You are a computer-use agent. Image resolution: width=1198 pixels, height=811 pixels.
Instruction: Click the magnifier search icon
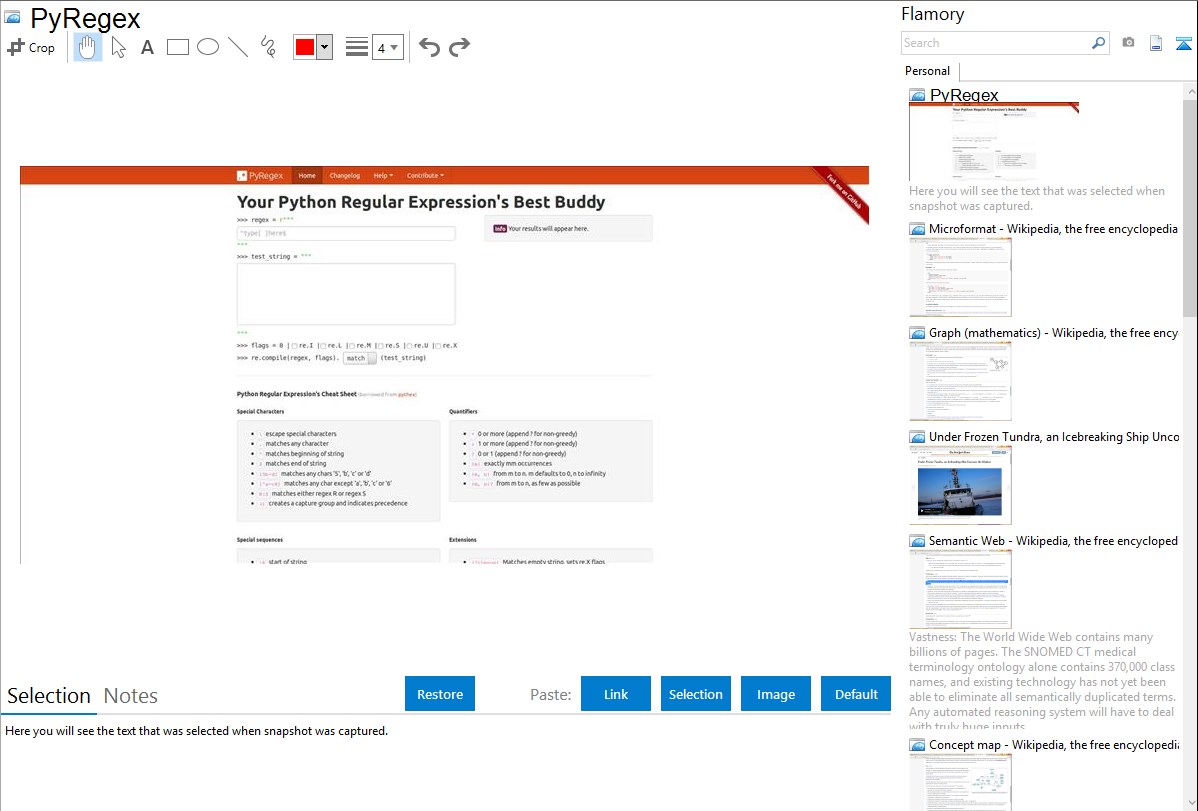point(1099,43)
